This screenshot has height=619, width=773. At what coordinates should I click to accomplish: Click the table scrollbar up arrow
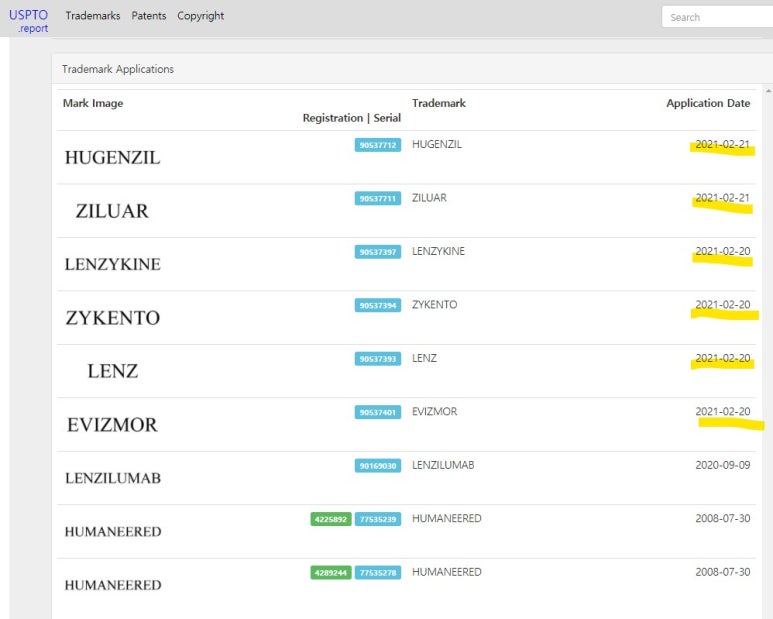click(x=768, y=91)
